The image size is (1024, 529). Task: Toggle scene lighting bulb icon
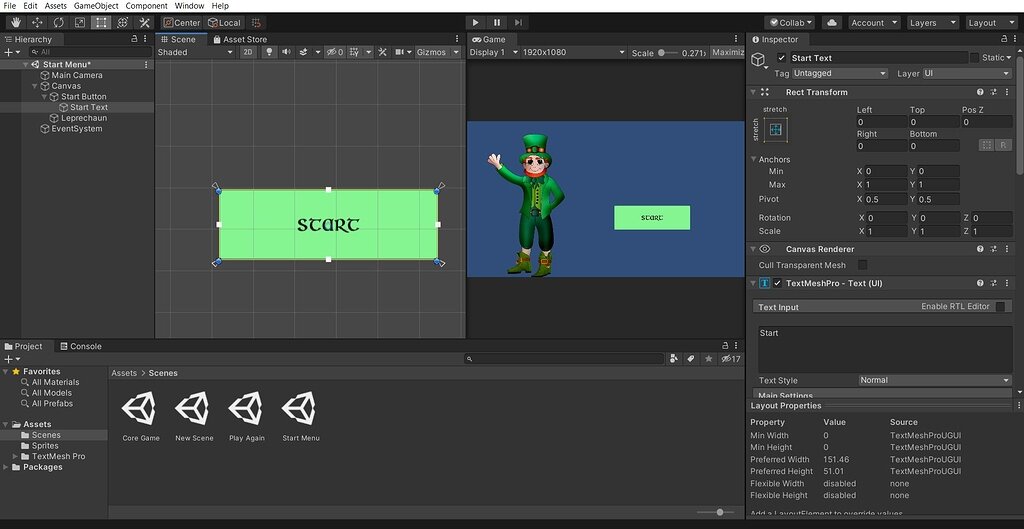point(268,52)
